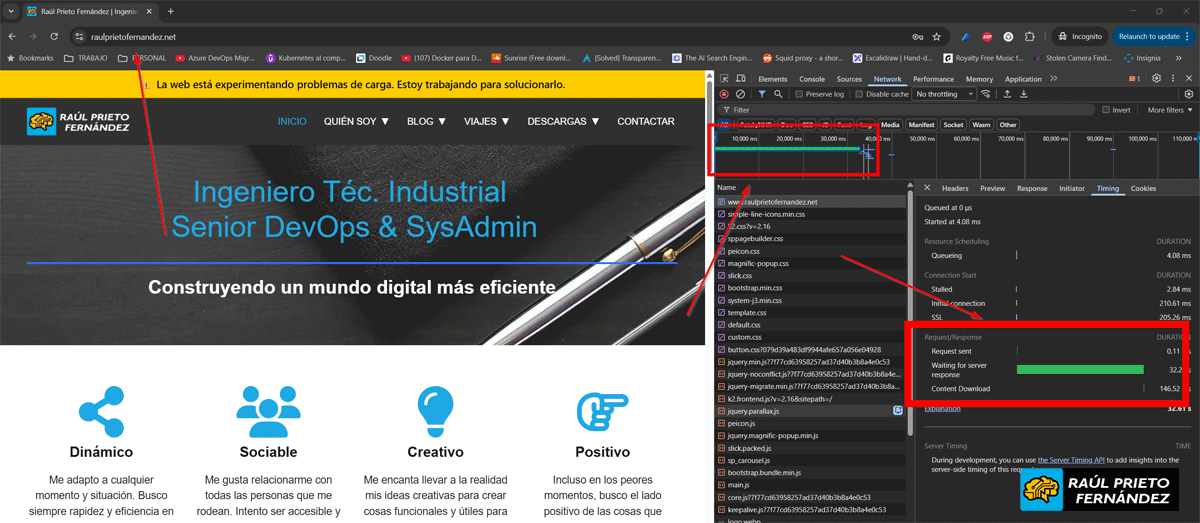1200x523 pixels.
Task: Open network conditions Wi-Fi icon
Action: point(987,94)
